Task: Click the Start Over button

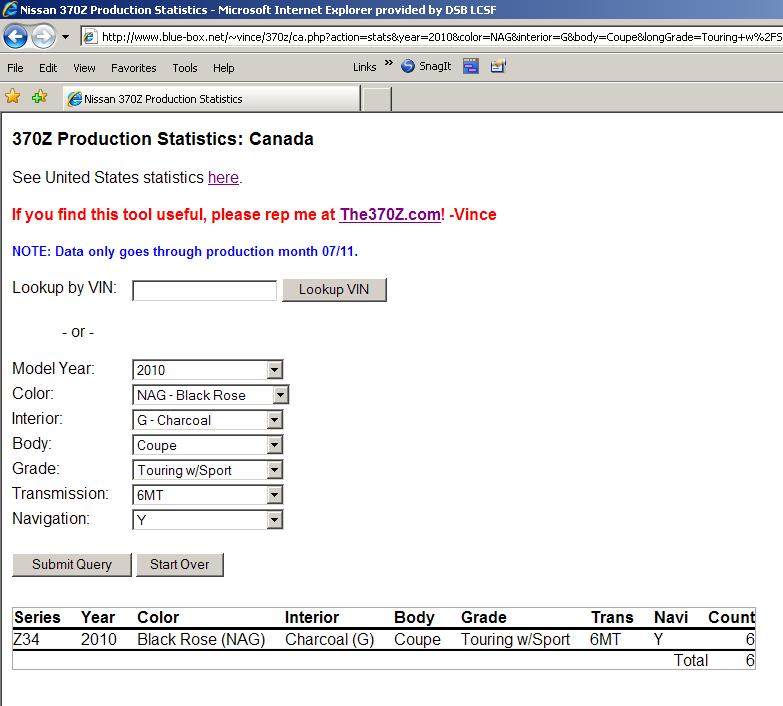Action: [180, 565]
